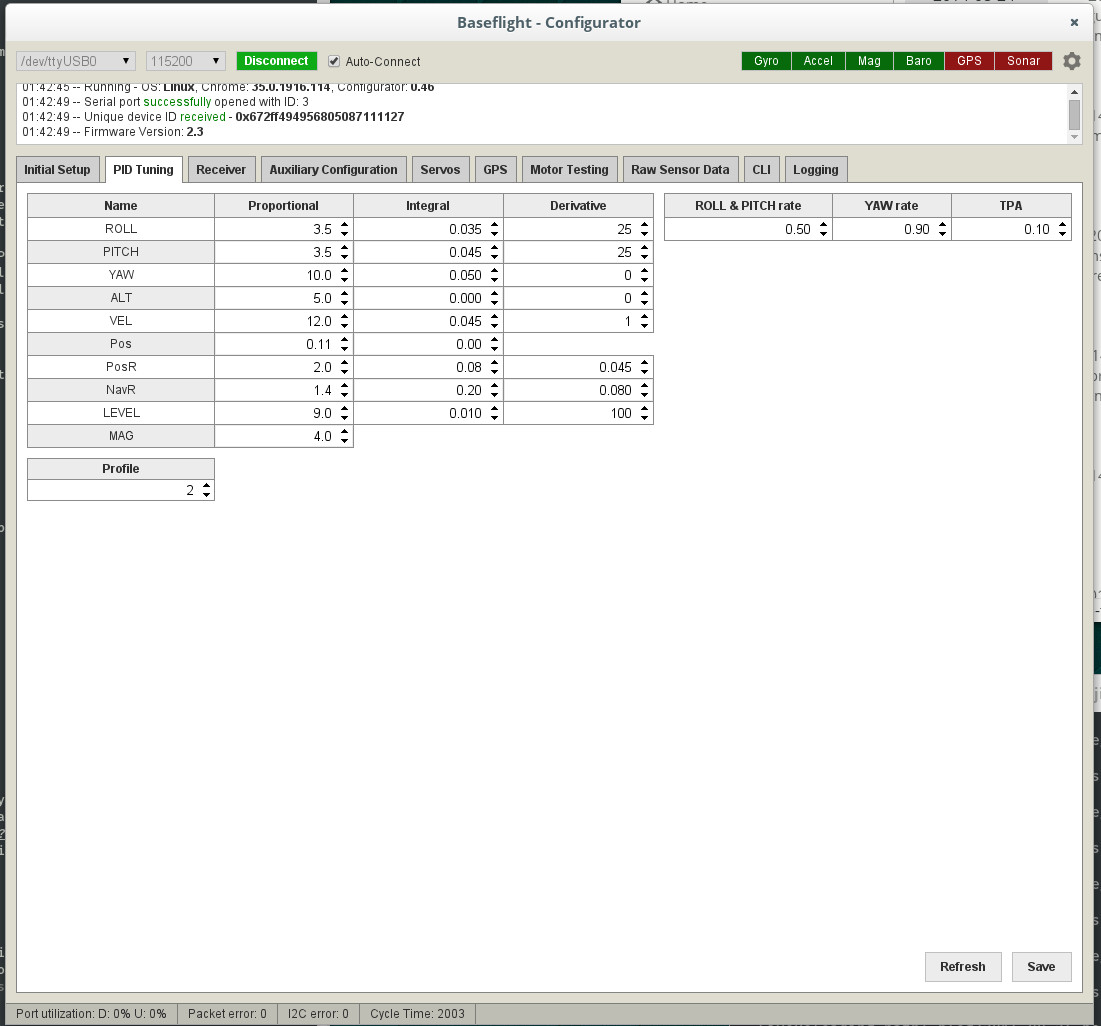
Task: Click the Port utilization status text
Action: coord(91,1013)
